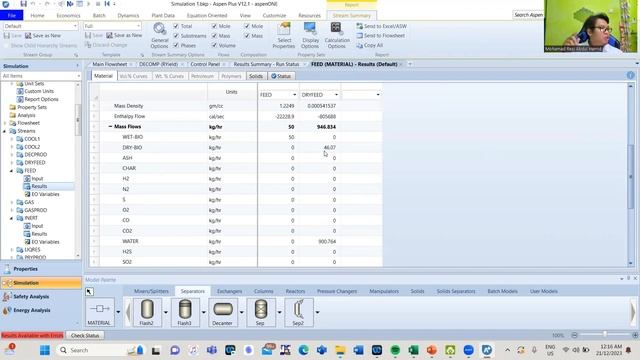Open the Status results tab

281,76
